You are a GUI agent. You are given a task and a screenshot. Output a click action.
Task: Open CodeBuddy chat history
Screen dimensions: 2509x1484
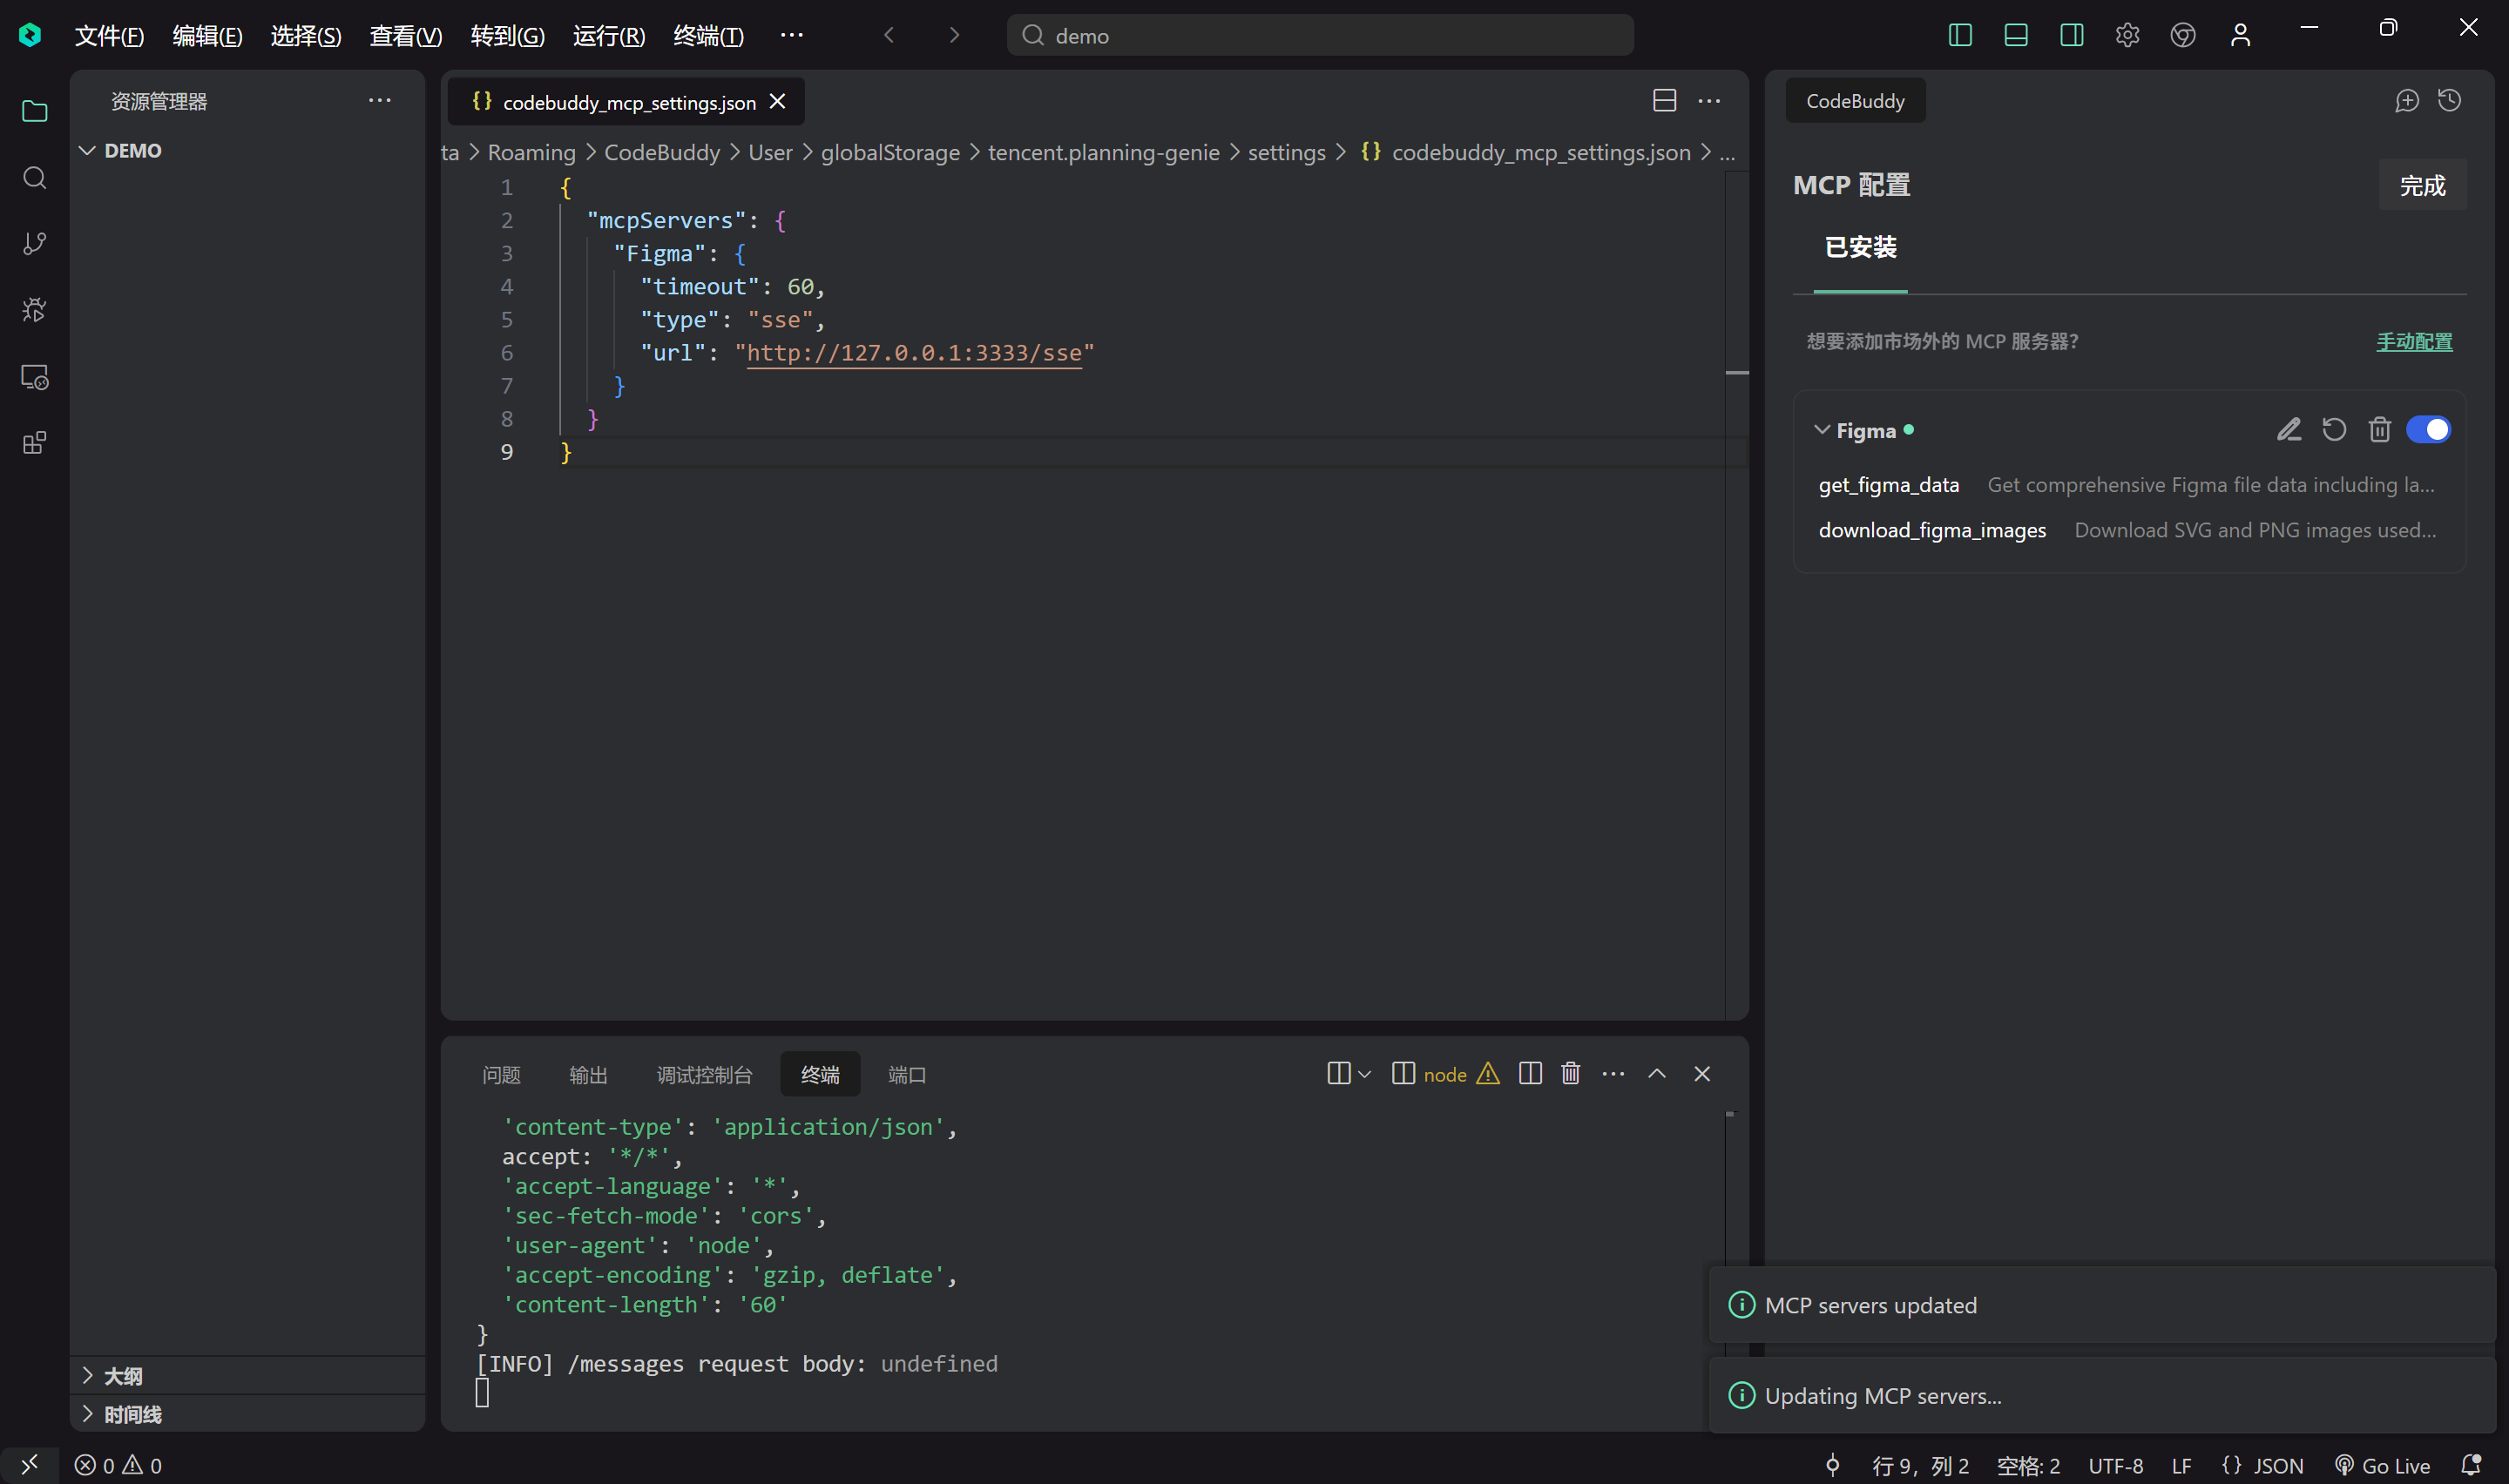2449,101
